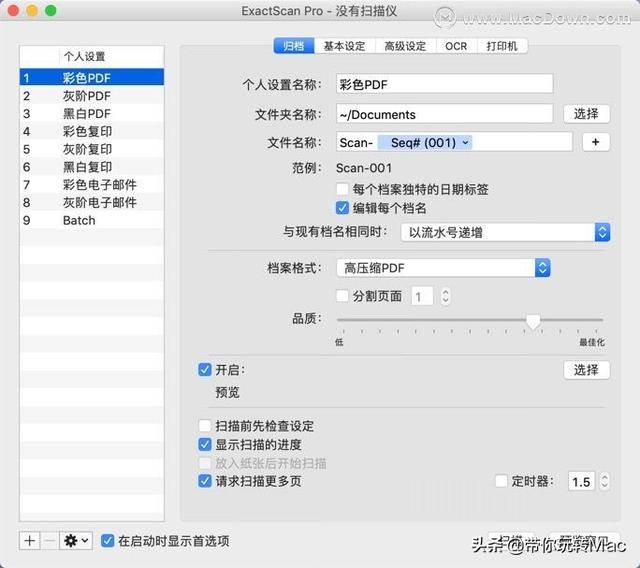The width and height of the screenshot is (640, 568).
Task: Select the 彩色PDF profile
Action: coord(92,78)
